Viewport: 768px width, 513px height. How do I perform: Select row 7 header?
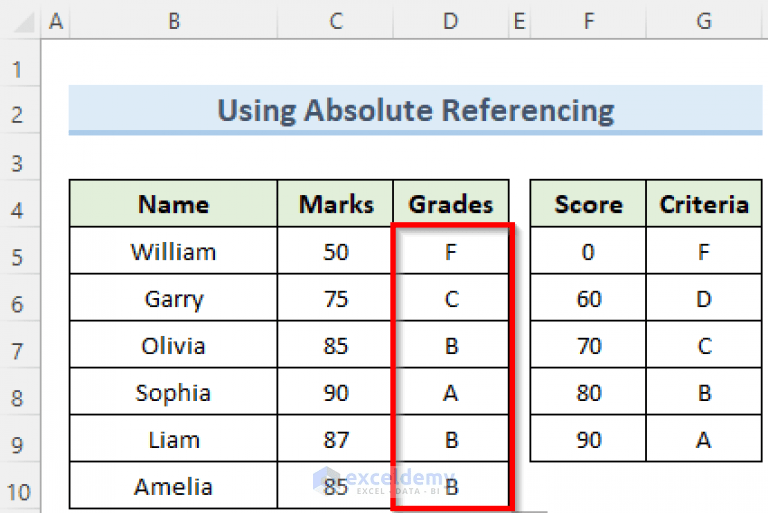pyautogui.click(x=20, y=345)
